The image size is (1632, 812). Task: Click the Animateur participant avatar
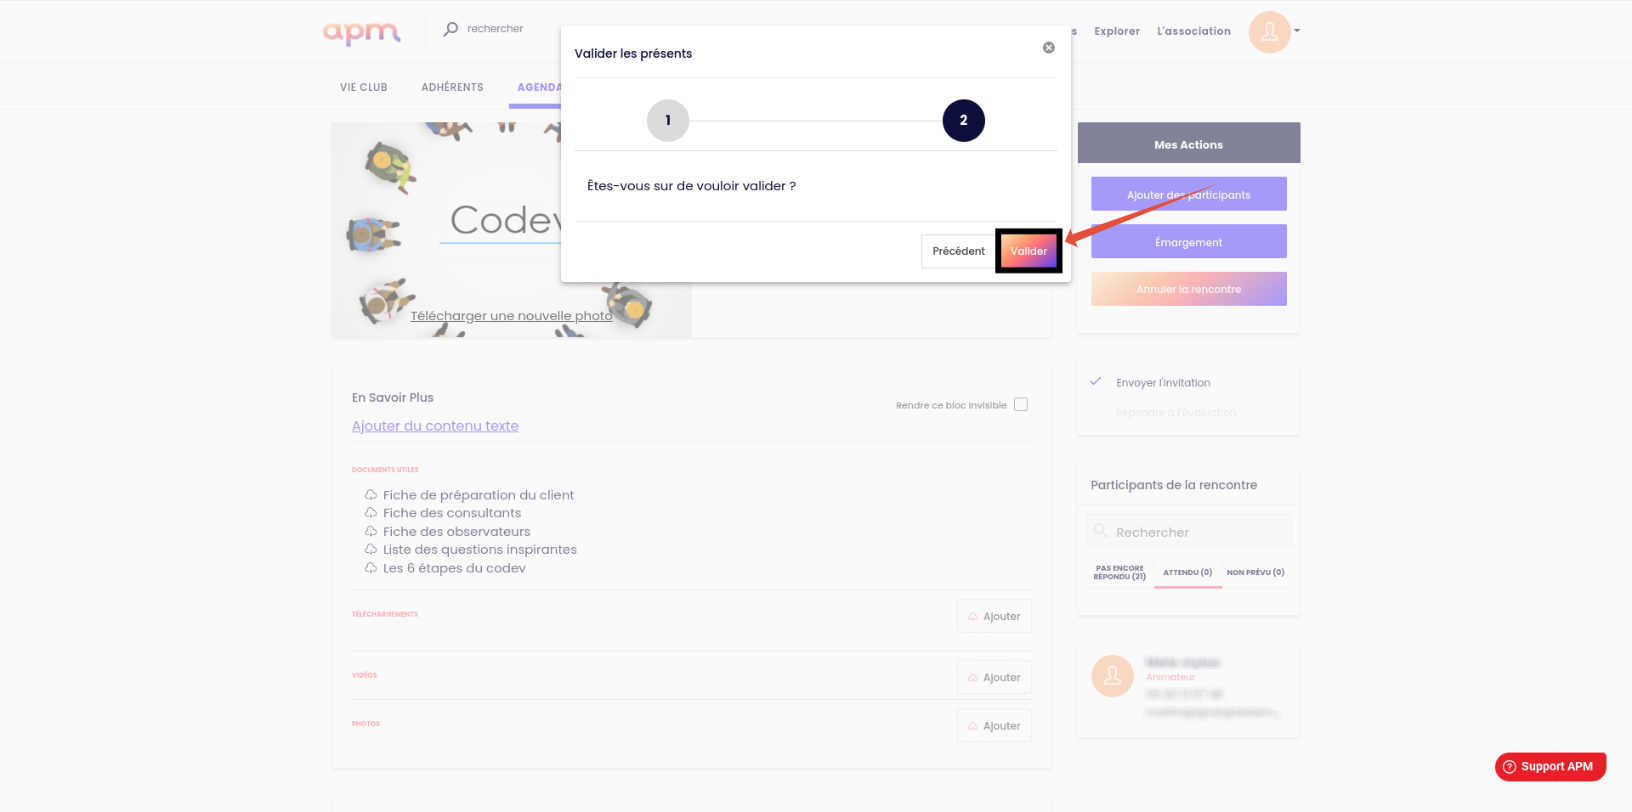1112,676
